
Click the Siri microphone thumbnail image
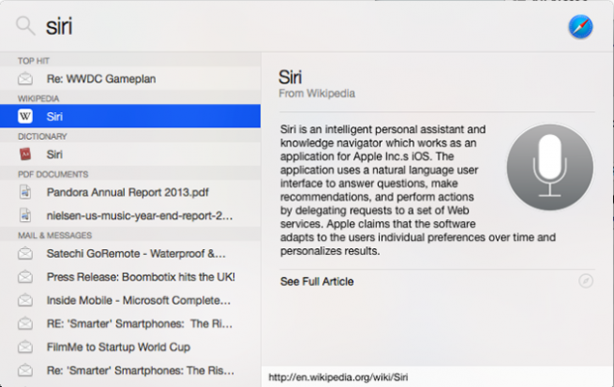click(x=550, y=167)
